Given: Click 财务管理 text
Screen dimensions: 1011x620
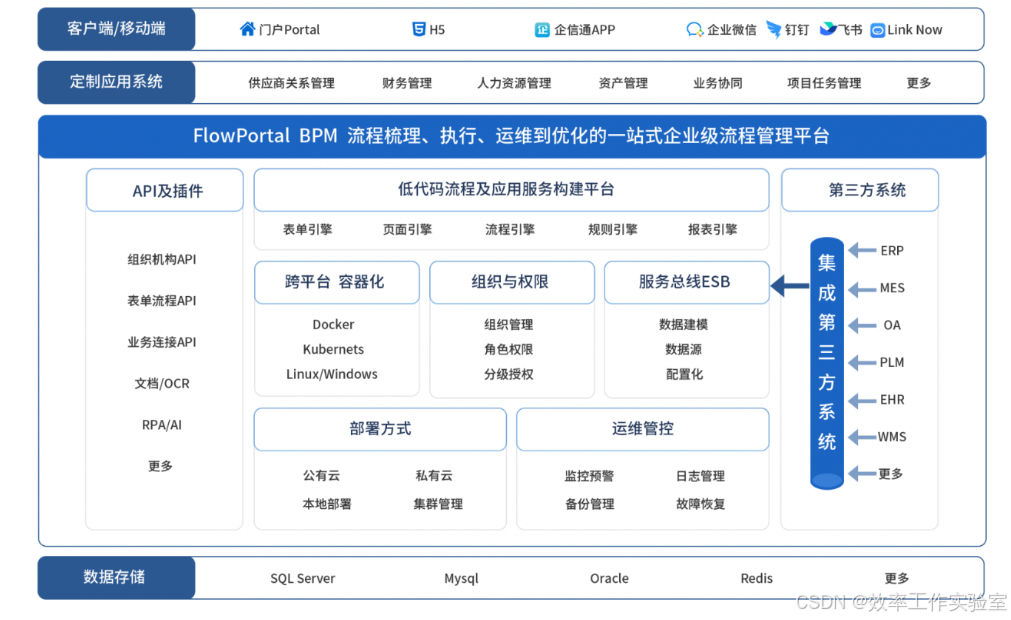Looking at the screenshot, I should (407, 83).
